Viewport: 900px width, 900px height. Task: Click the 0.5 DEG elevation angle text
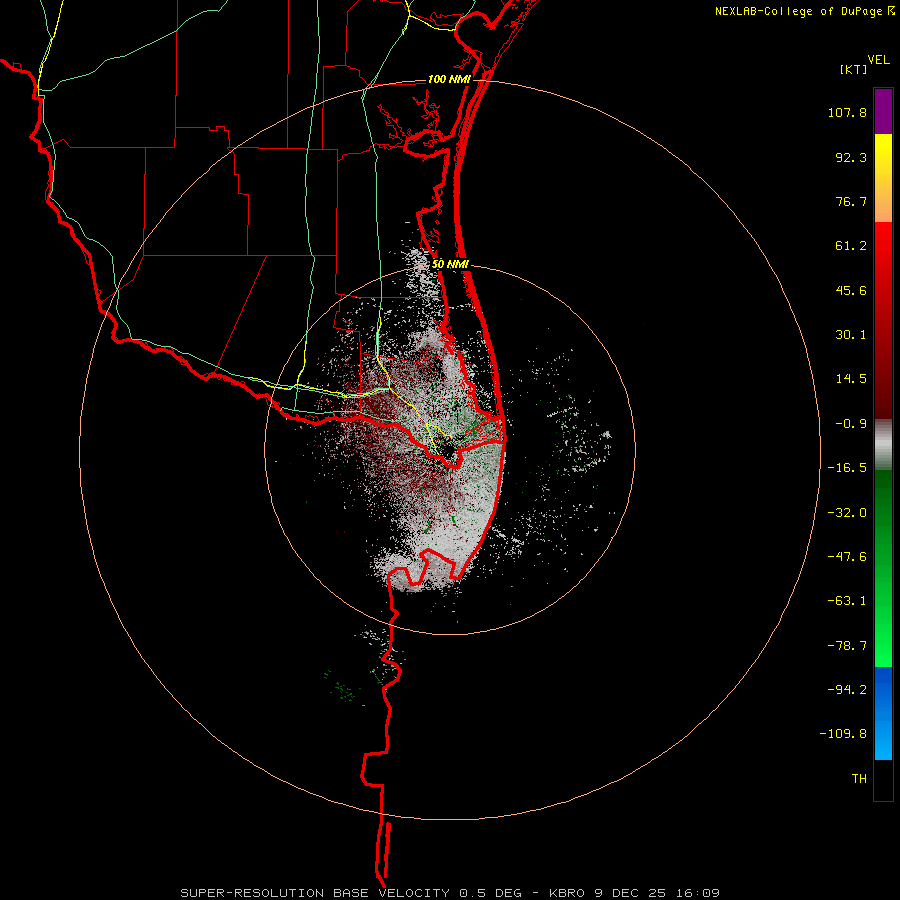pos(490,893)
